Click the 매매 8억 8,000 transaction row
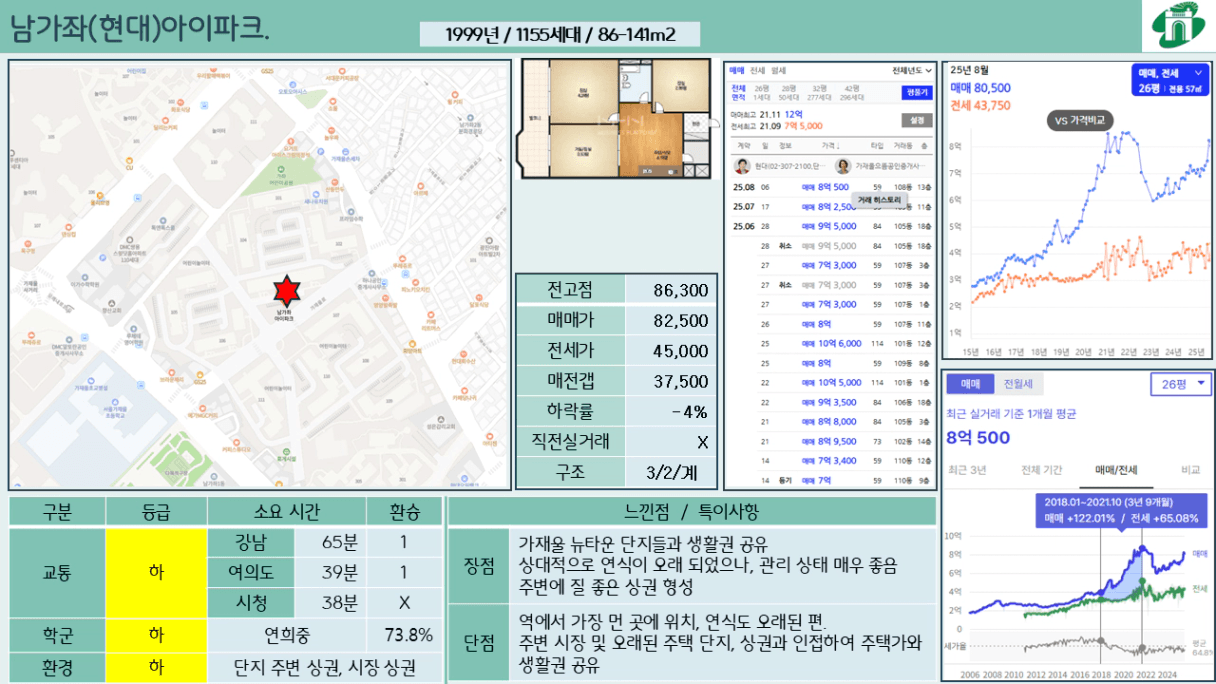The height and width of the screenshot is (684, 1216). pos(830,422)
